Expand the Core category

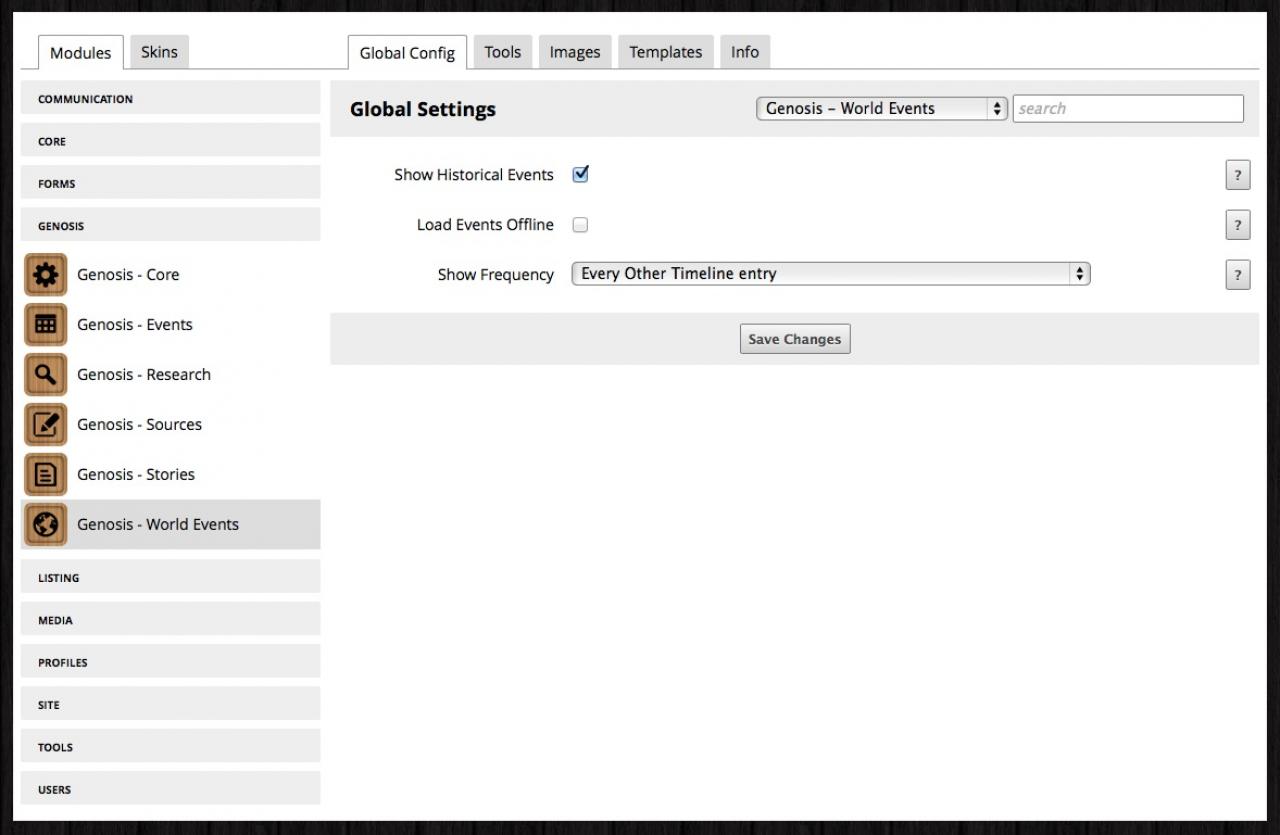point(170,141)
